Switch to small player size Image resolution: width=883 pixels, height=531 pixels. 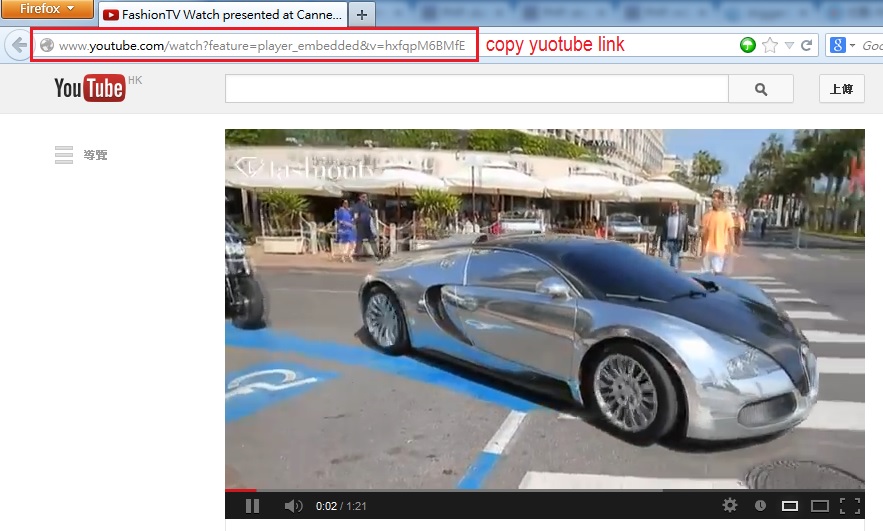[x=790, y=506]
